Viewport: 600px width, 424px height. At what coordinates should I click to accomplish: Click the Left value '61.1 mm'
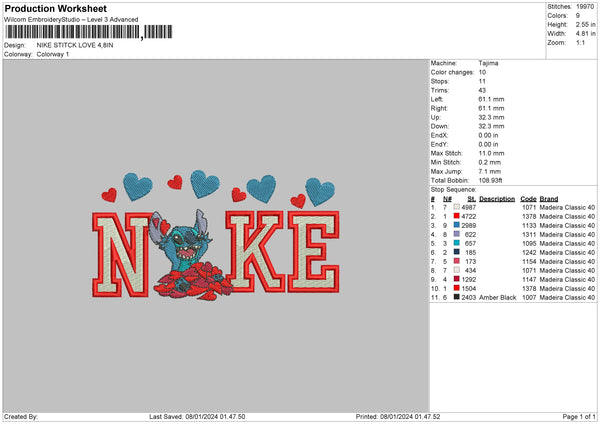tap(491, 99)
